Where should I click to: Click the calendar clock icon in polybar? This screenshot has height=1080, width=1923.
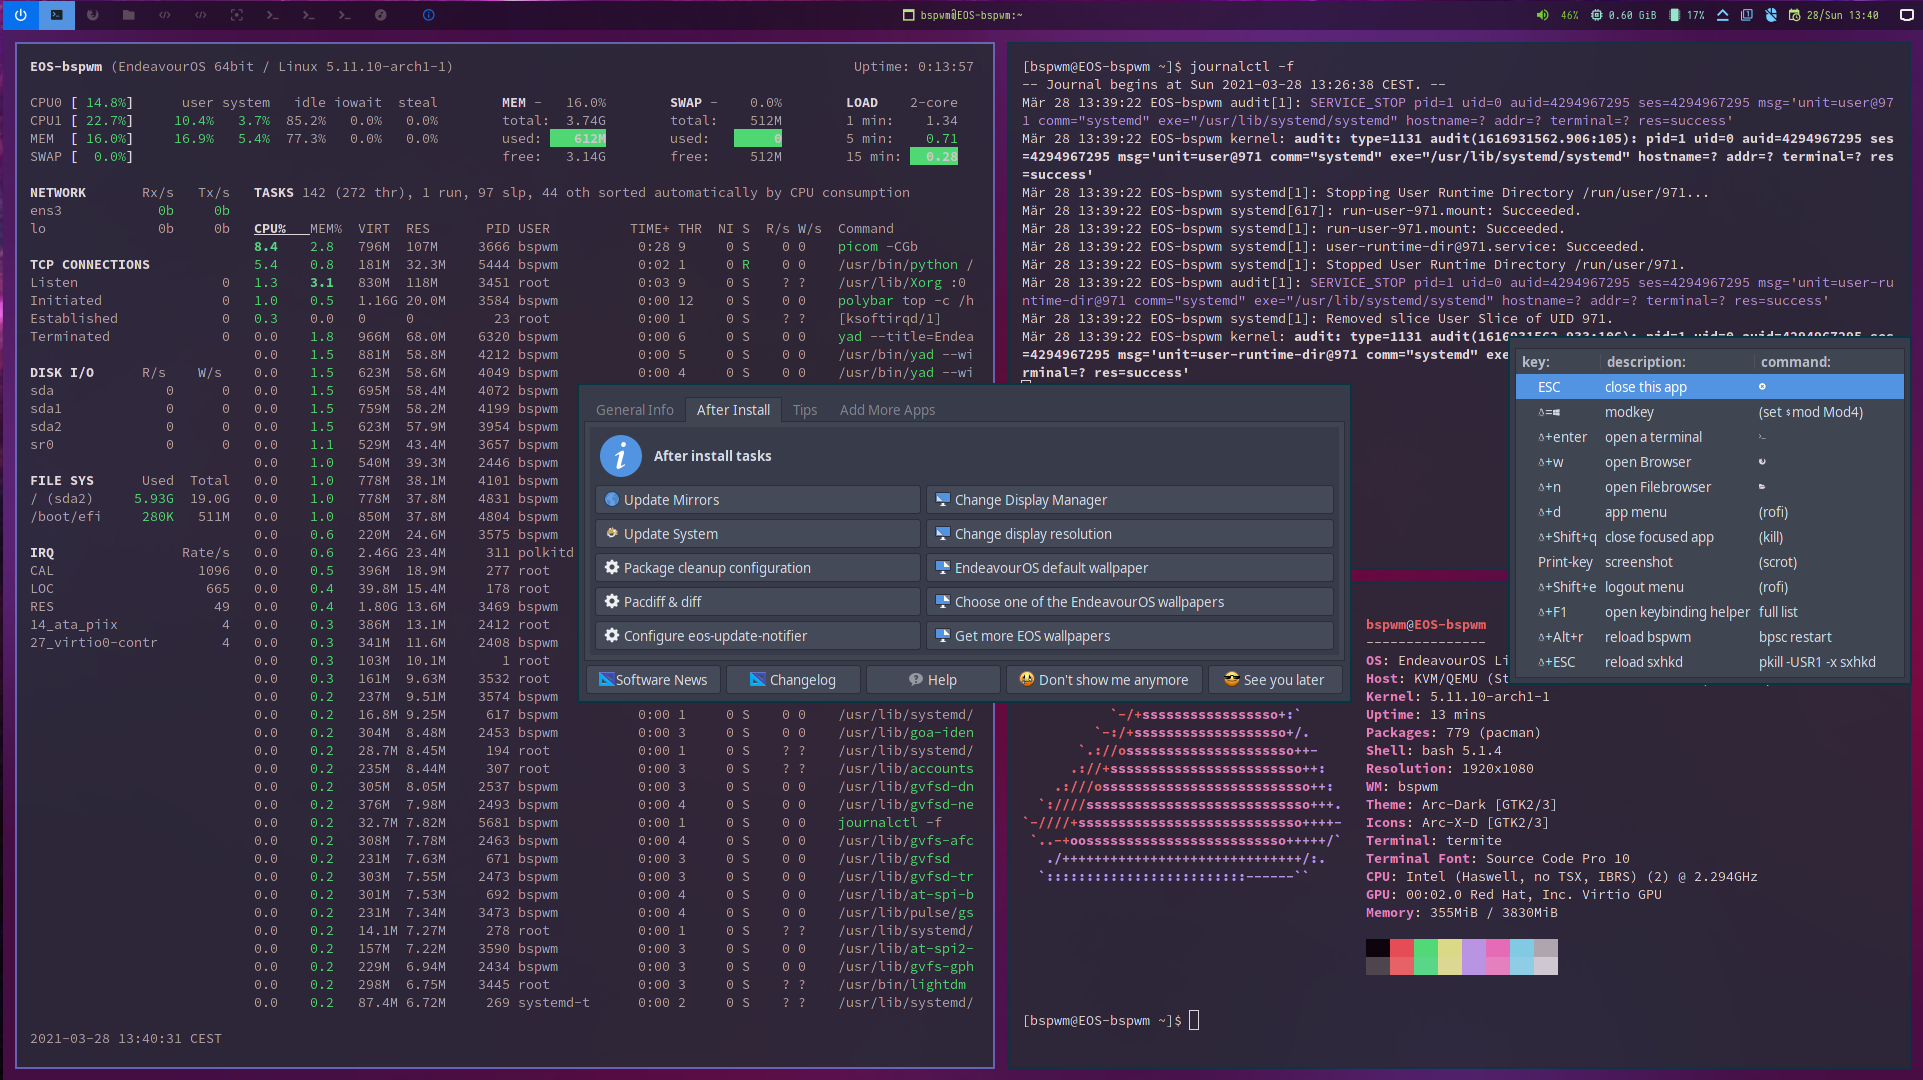tap(1794, 15)
